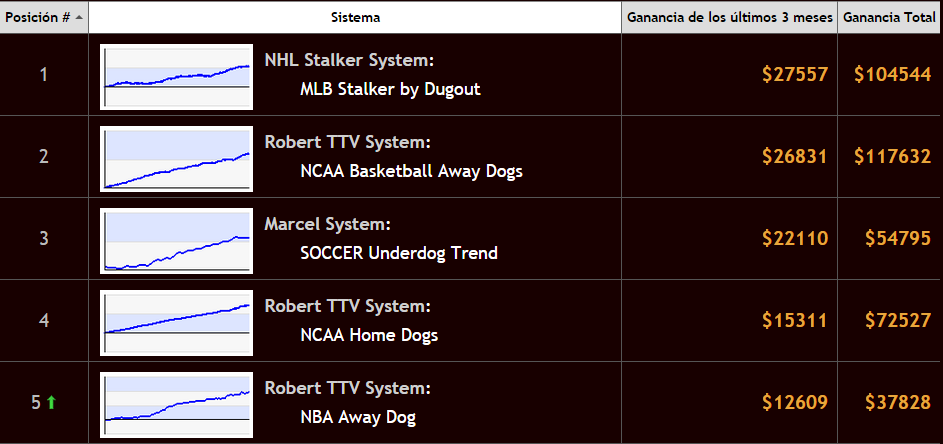Click the Marcel System name
The width and height of the screenshot is (943, 444).
[x=328, y=224]
